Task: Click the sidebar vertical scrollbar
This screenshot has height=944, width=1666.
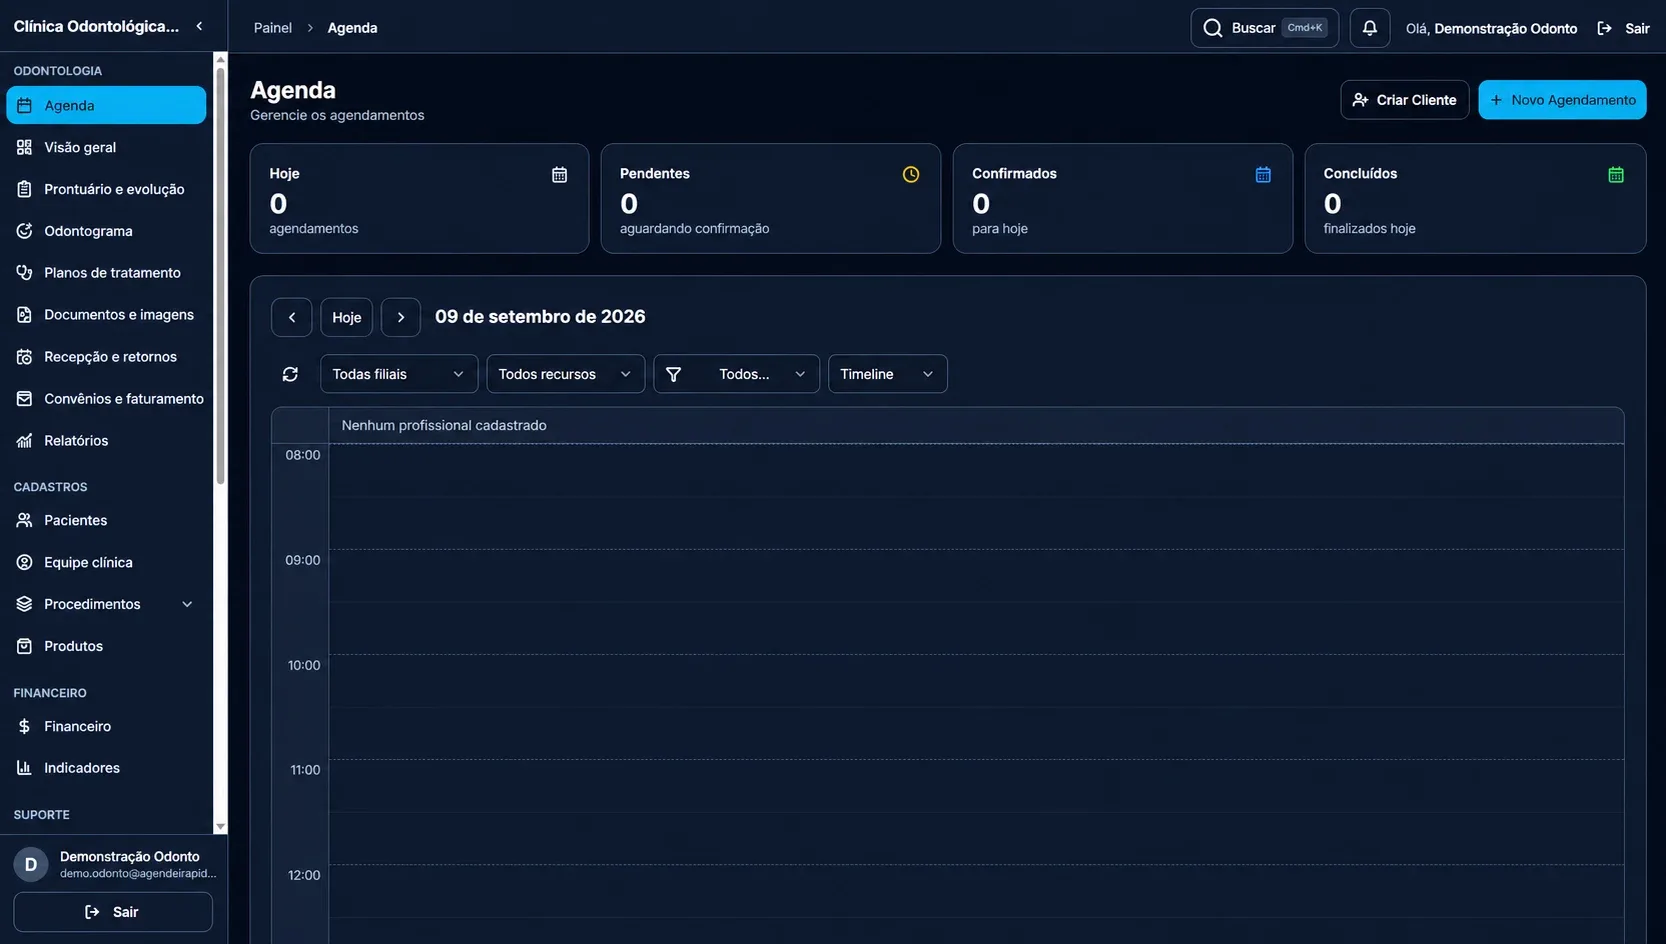Action: (220, 275)
